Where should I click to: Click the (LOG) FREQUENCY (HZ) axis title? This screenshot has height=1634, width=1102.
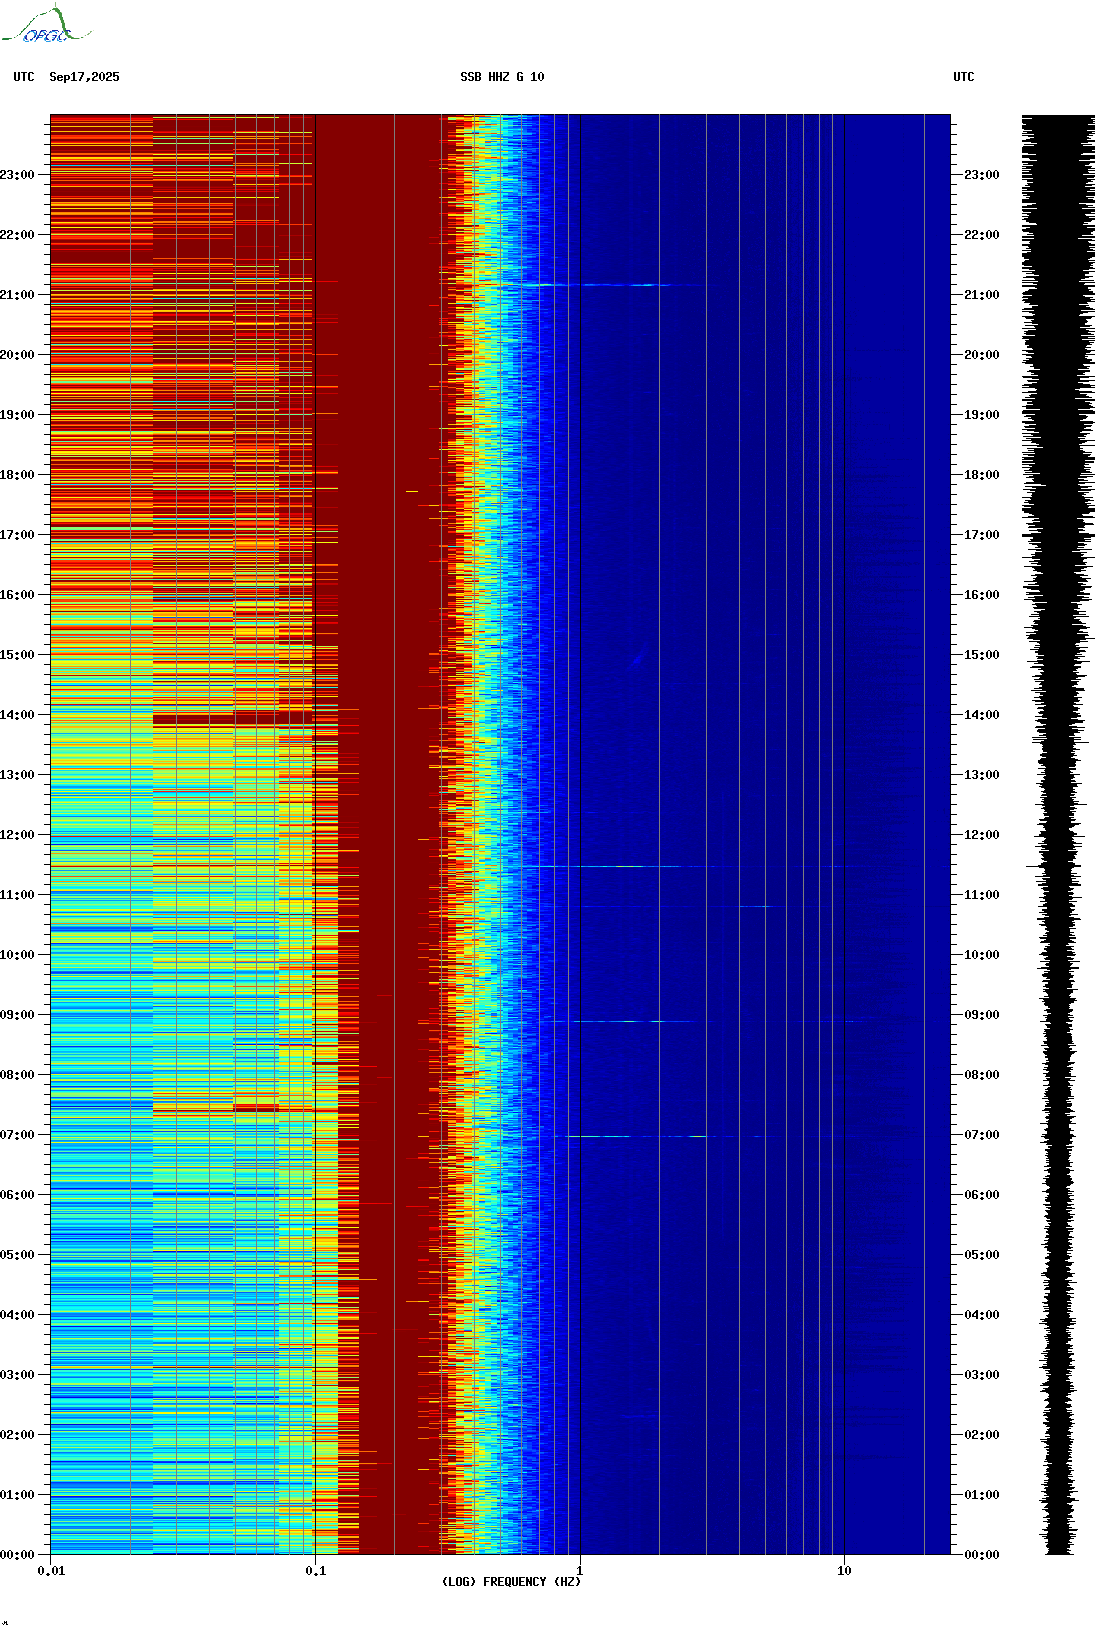pyautogui.click(x=511, y=1582)
